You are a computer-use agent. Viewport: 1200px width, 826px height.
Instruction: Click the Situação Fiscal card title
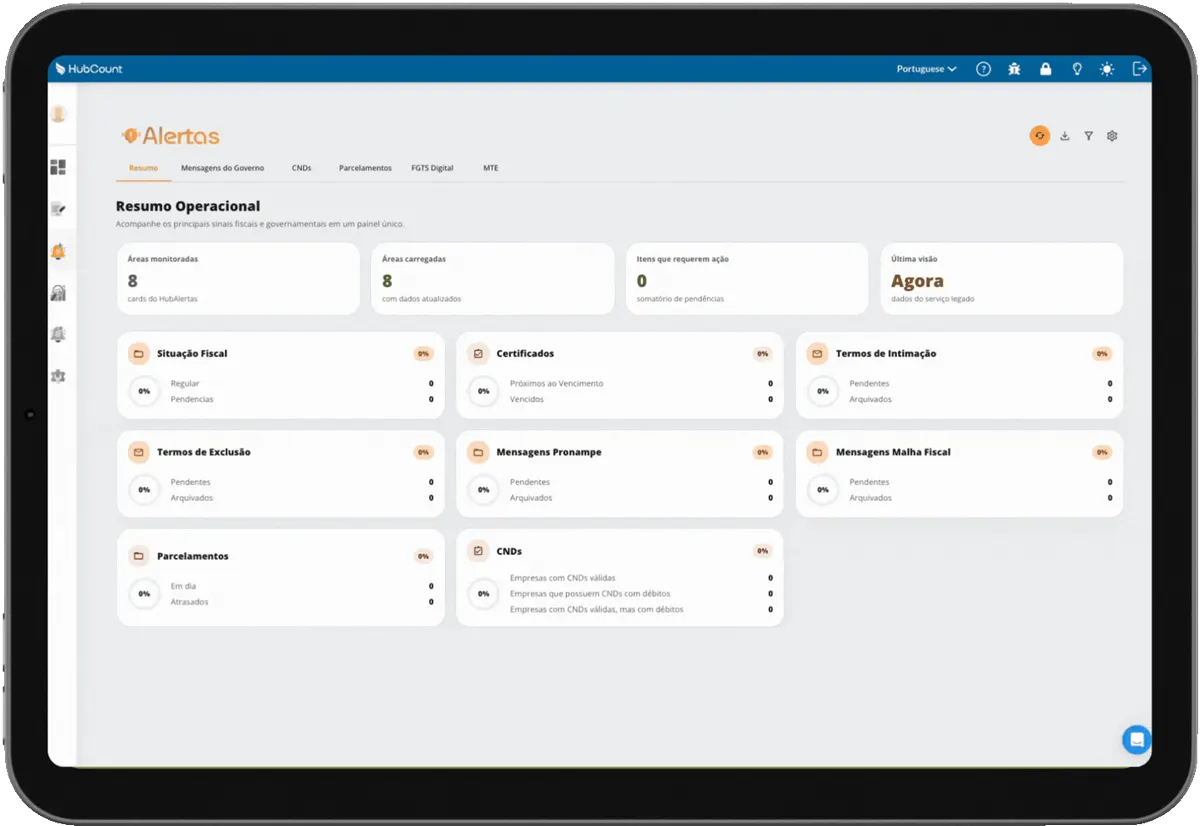coord(192,354)
